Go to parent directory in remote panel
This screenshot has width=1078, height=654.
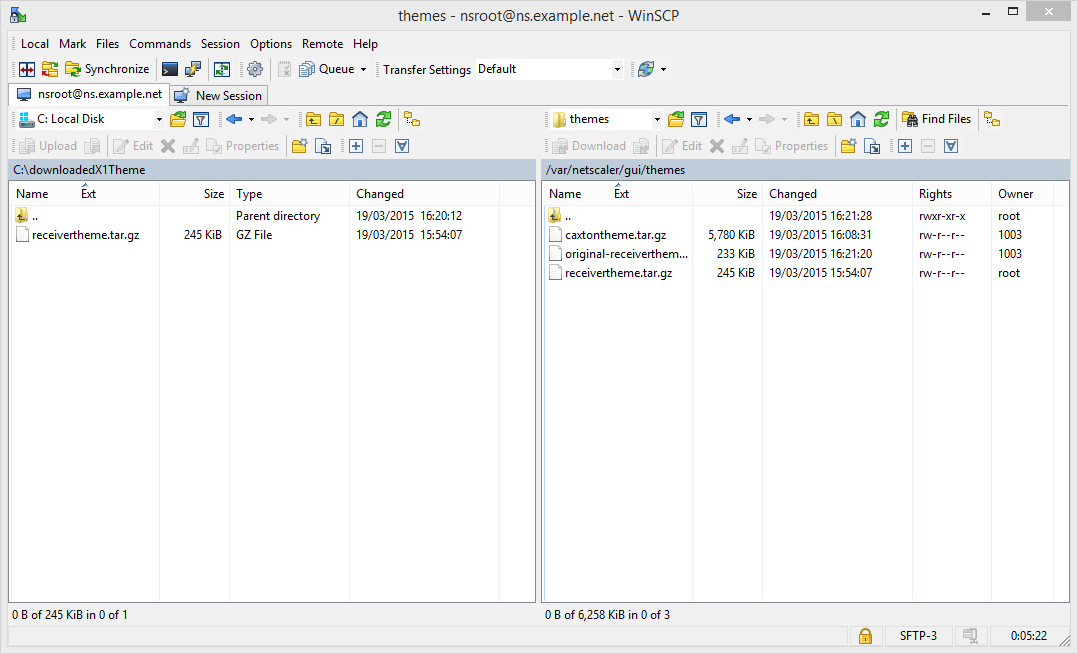810,119
